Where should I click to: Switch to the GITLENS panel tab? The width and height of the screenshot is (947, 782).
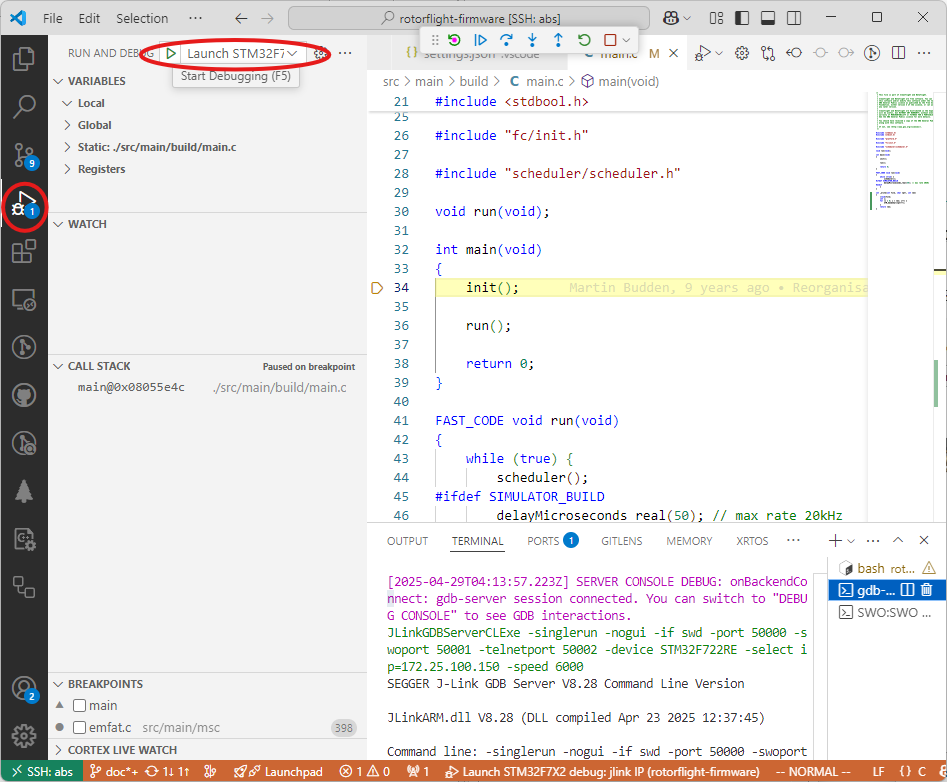pos(621,541)
